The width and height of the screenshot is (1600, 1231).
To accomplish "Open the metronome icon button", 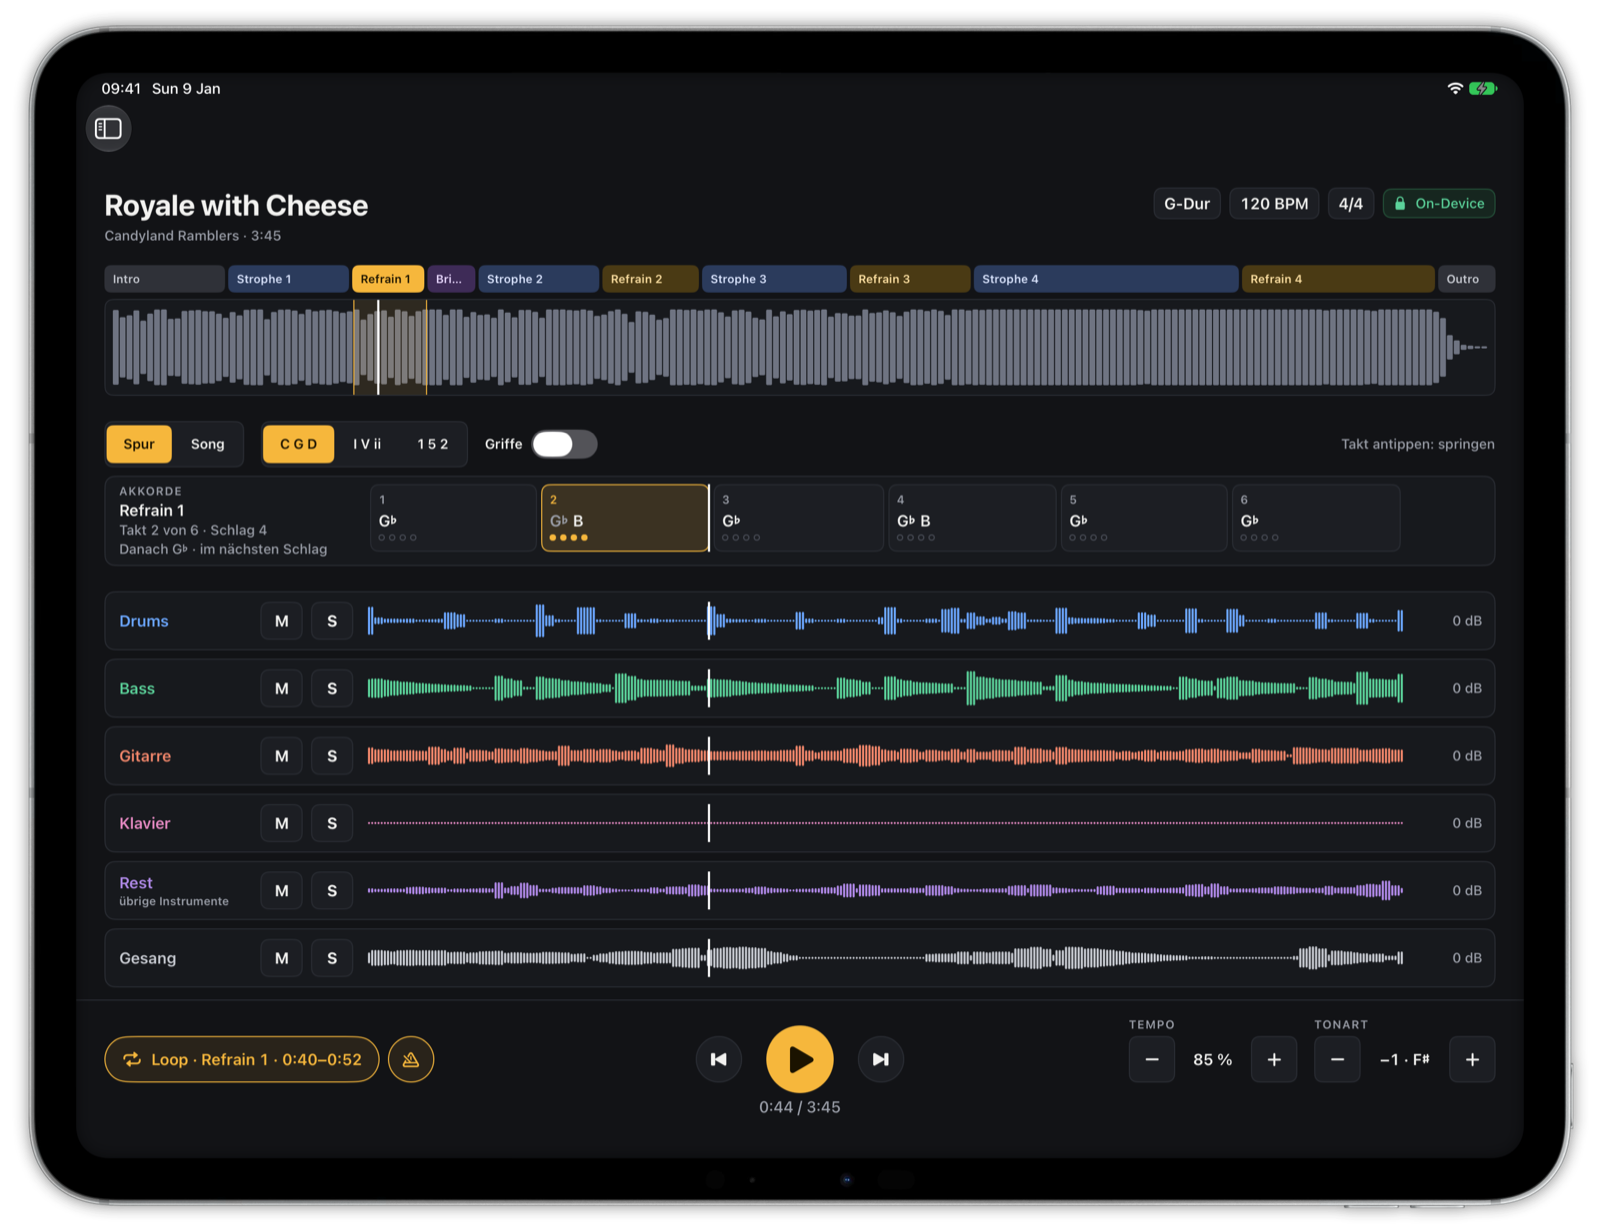I will coord(411,1059).
